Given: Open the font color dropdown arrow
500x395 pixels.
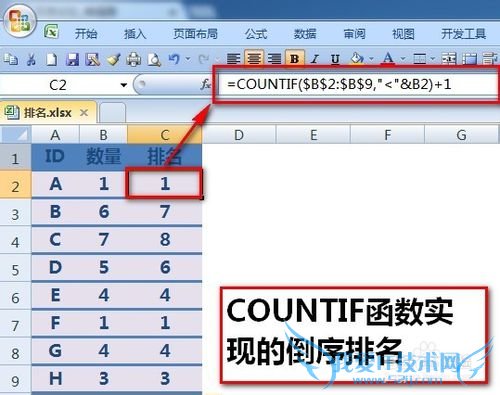Looking at the screenshot, I should coord(403,59).
